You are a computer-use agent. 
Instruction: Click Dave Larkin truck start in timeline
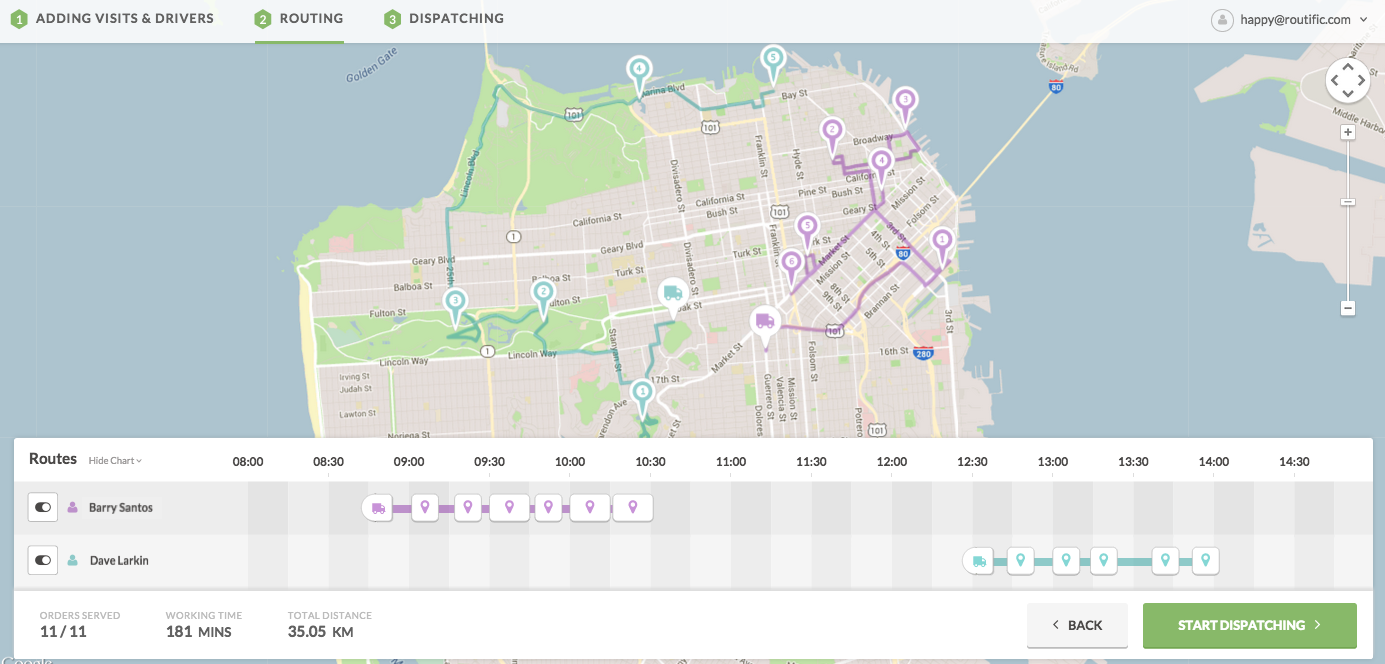pyautogui.click(x=979, y=561)
